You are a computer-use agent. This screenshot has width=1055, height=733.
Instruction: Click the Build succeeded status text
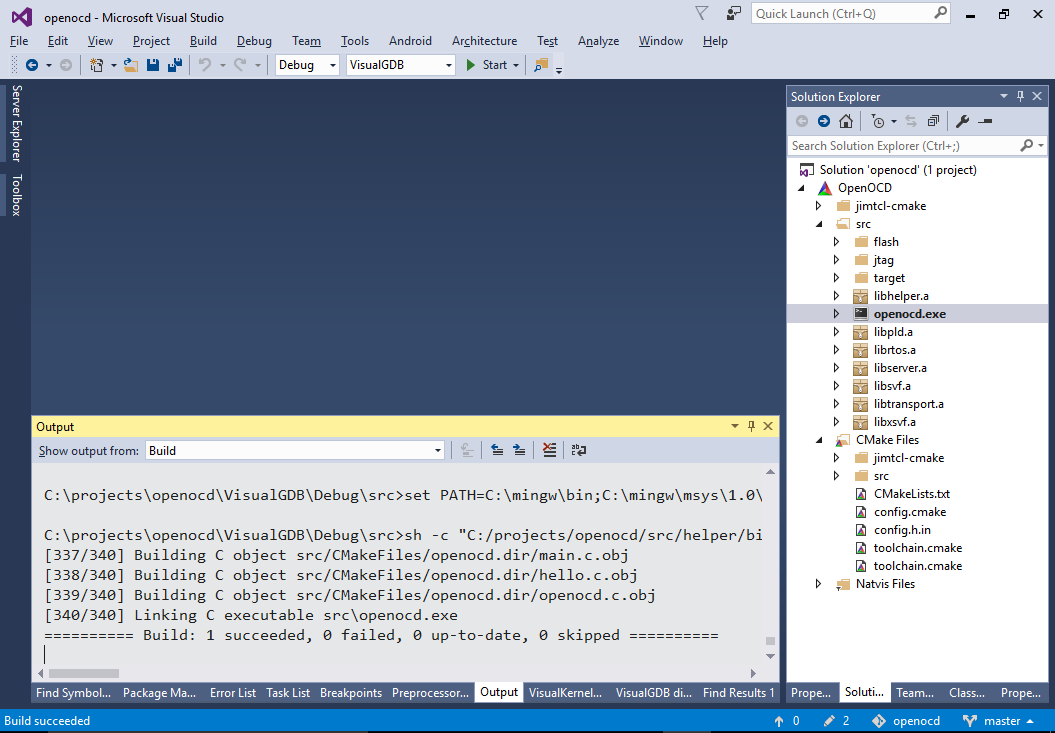click(47, 721)
